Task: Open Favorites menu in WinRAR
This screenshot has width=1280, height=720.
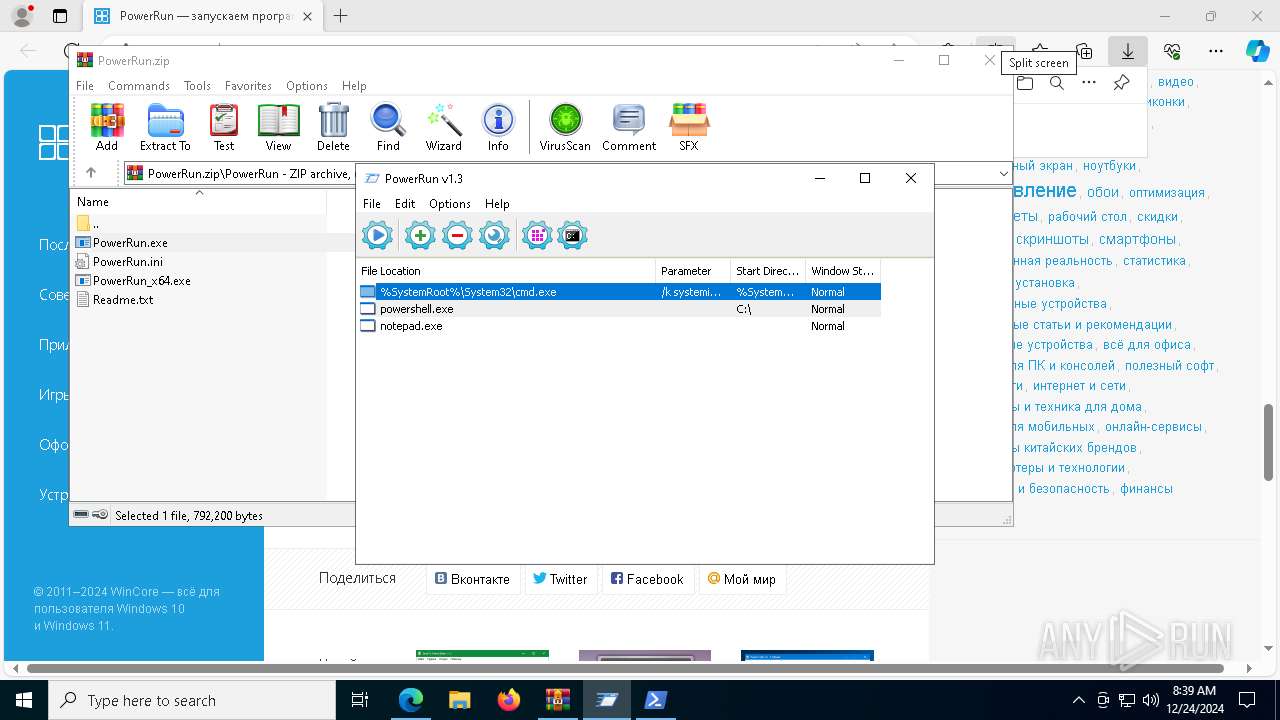Action: [248, 86]
